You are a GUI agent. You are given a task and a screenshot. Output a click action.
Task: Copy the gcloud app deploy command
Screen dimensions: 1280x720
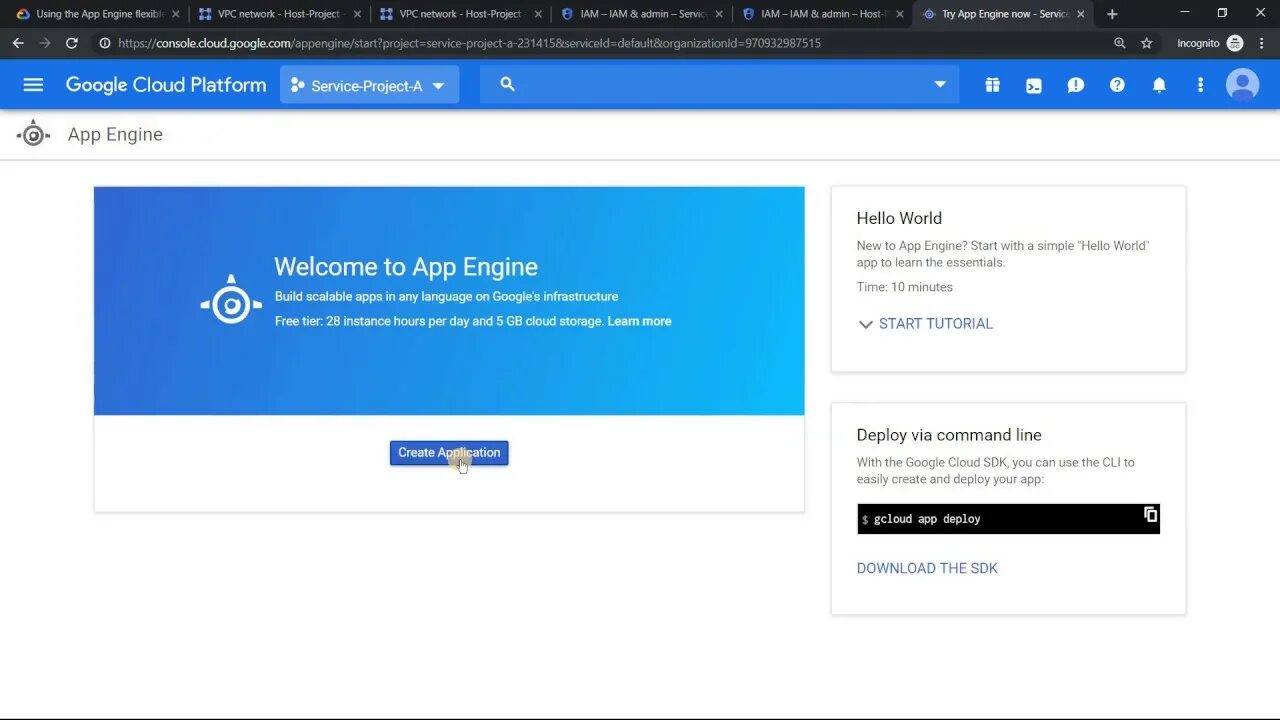tap(1150, 514)
